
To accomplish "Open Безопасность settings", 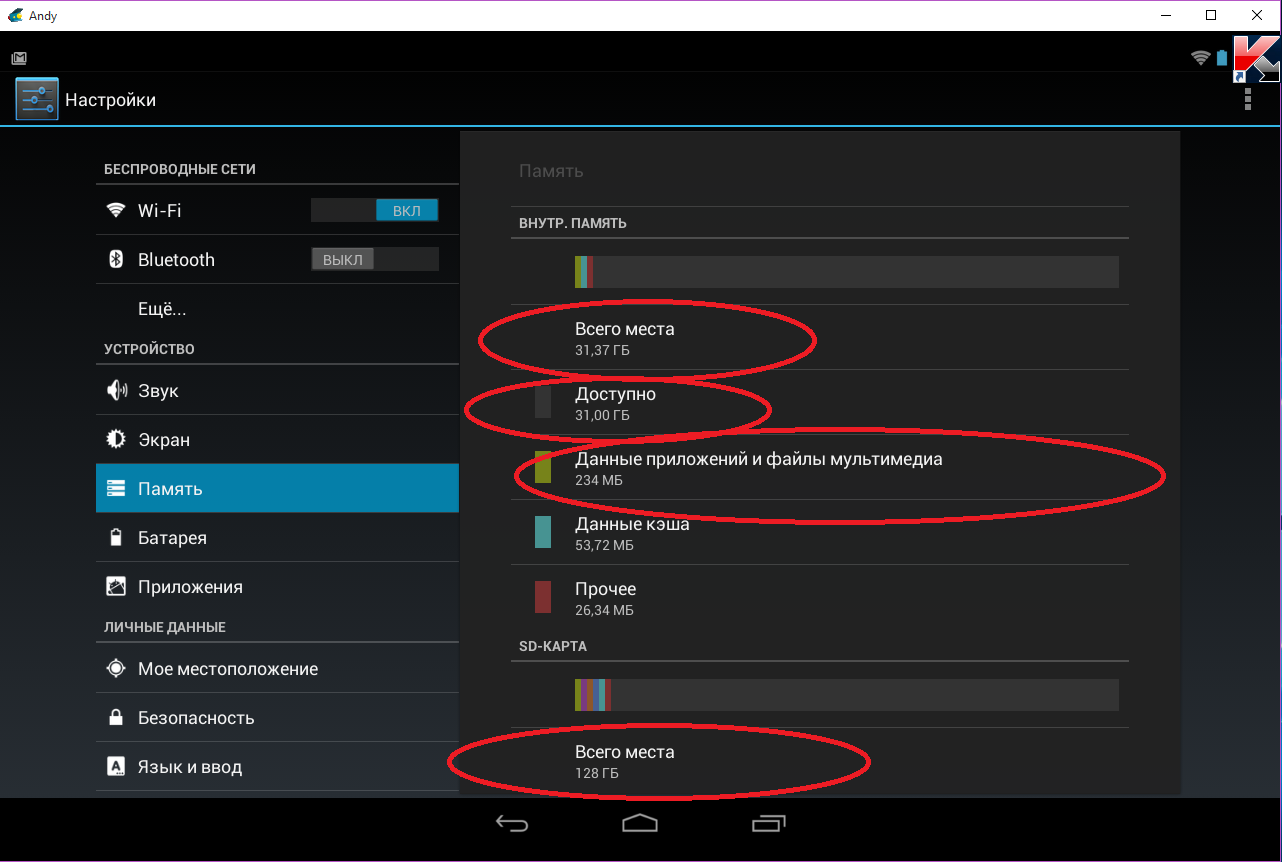I will pos(277,718).
